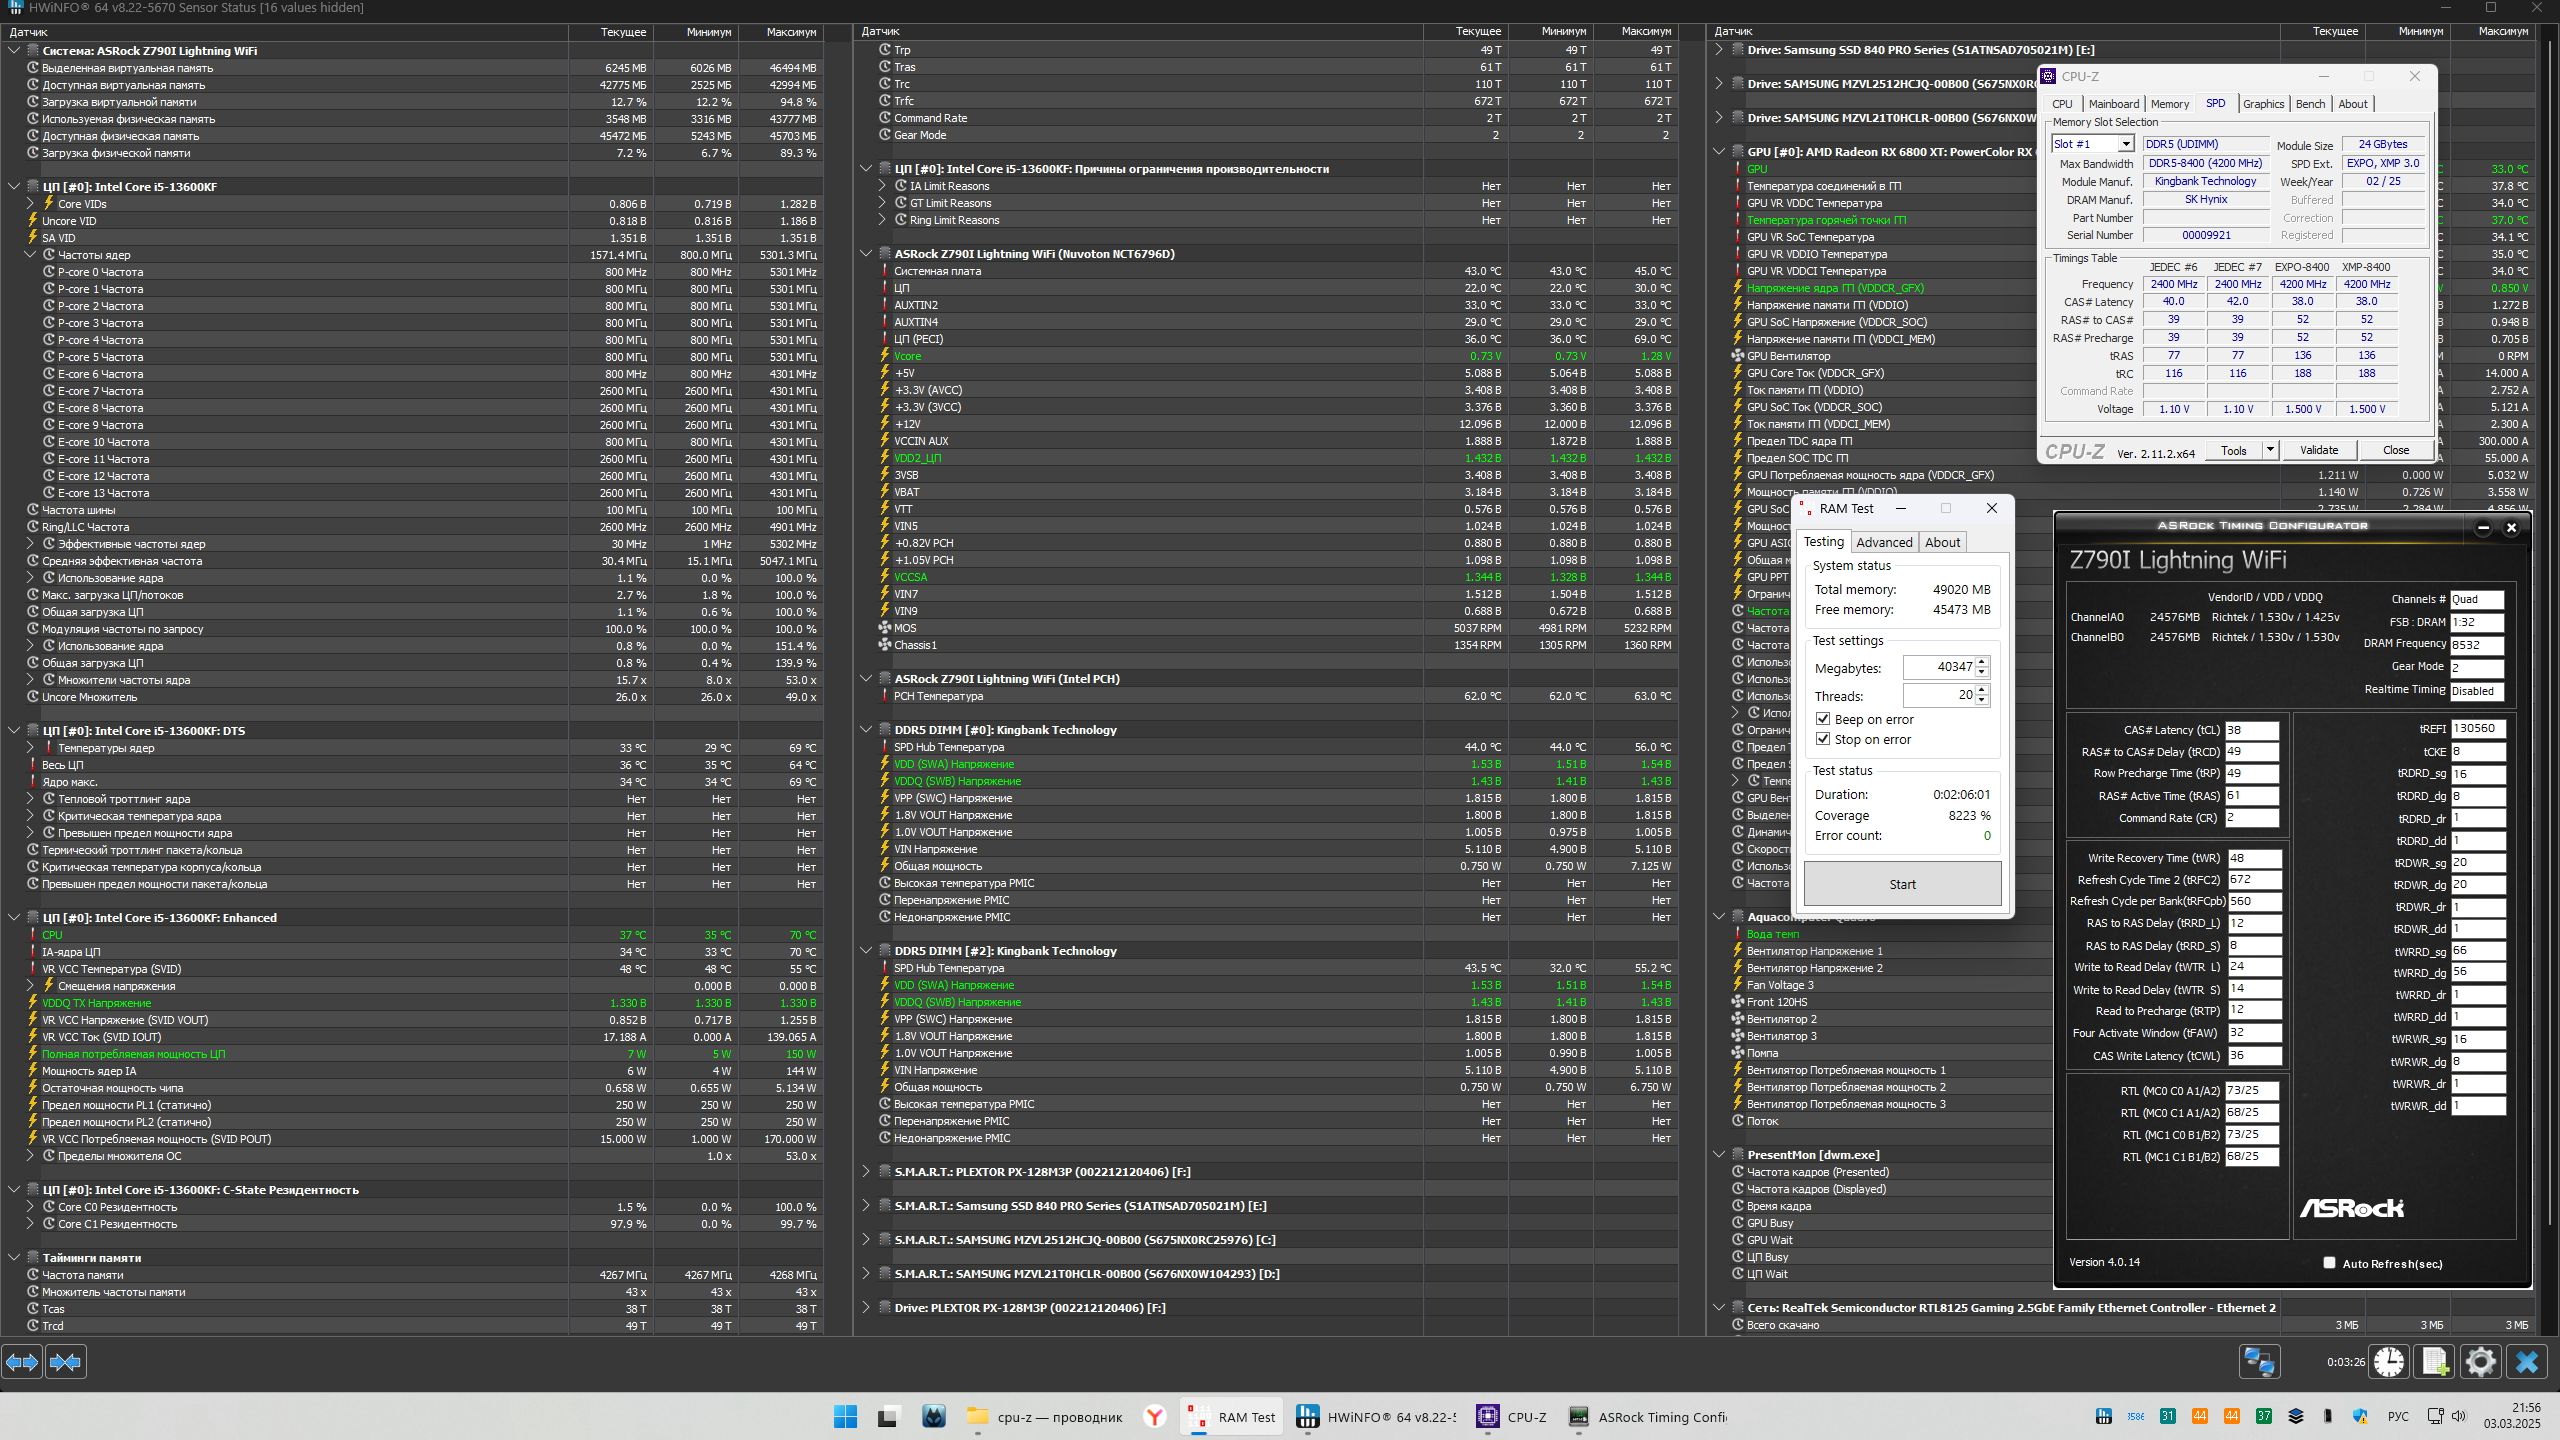Enable Auto Refresh checkbox in Timing Configurator

tap(2329, 1263)
